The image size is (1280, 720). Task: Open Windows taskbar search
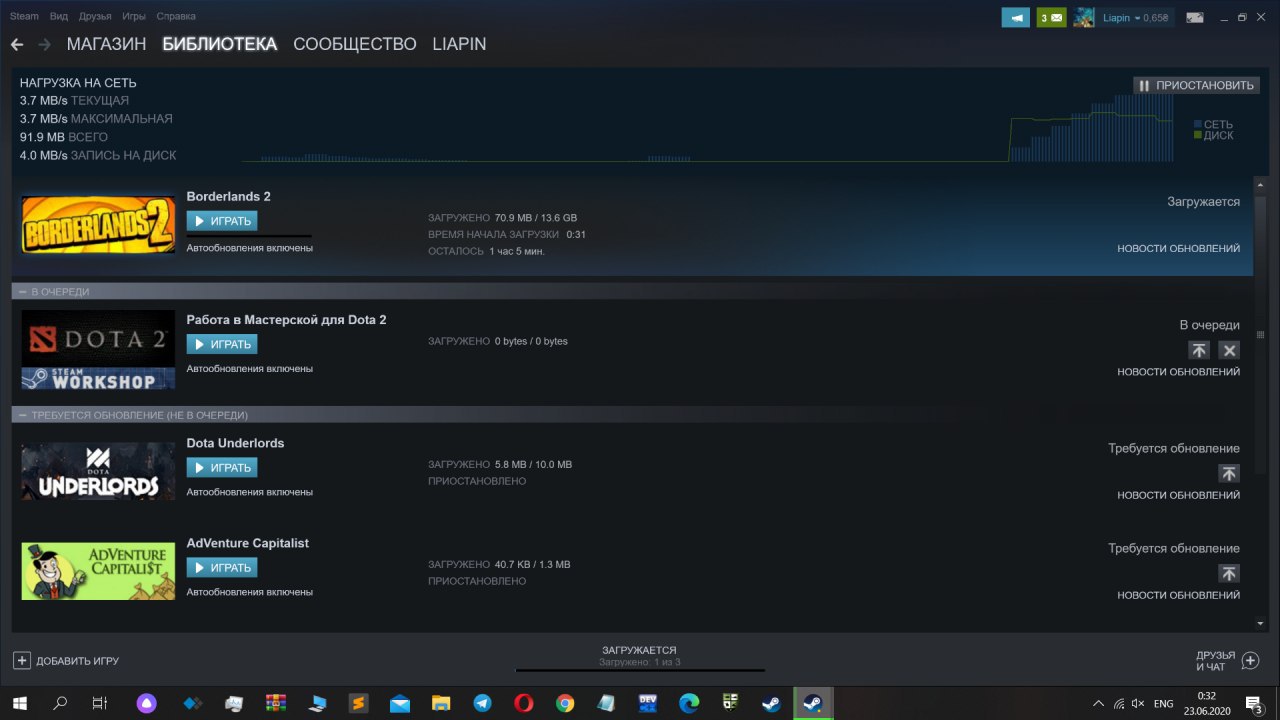click(60, 703)
